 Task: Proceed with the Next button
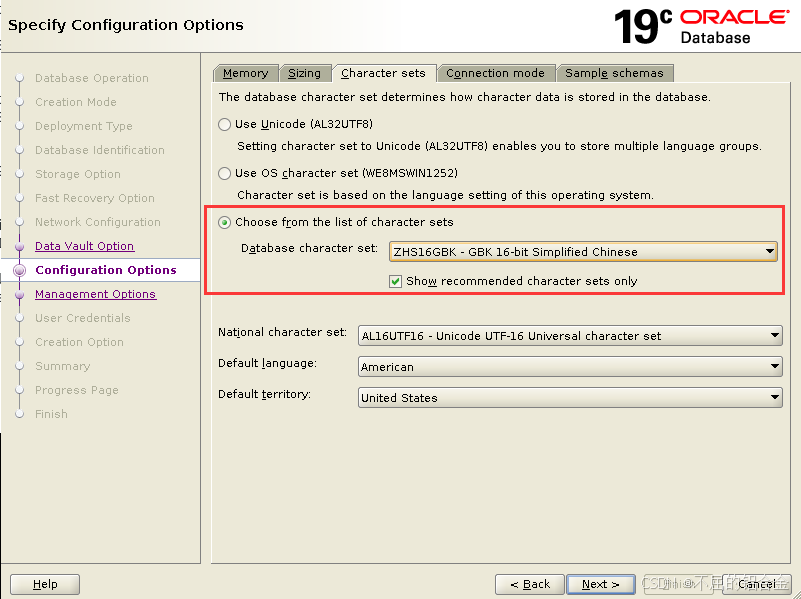click(601, 584)
